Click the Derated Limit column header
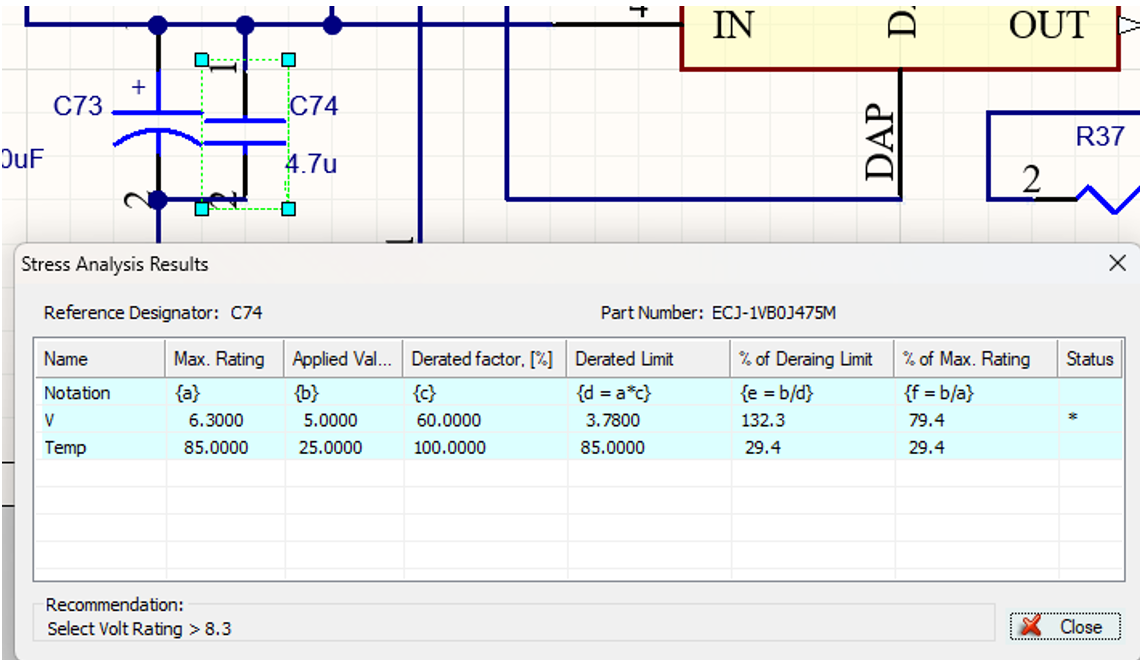The width and height of the screenshot is (1140, 660). coord(648,359)
